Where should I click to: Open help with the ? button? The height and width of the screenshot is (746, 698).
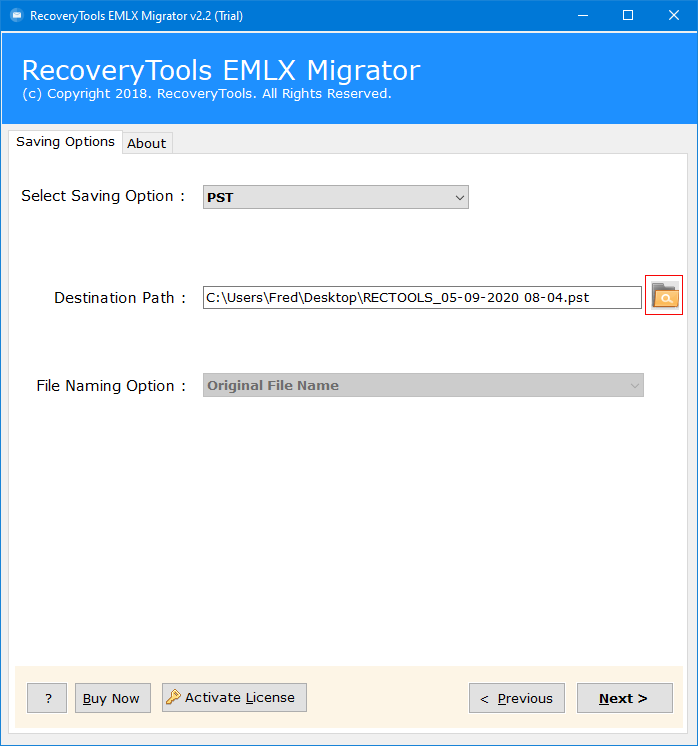click(x=47, y=698)
